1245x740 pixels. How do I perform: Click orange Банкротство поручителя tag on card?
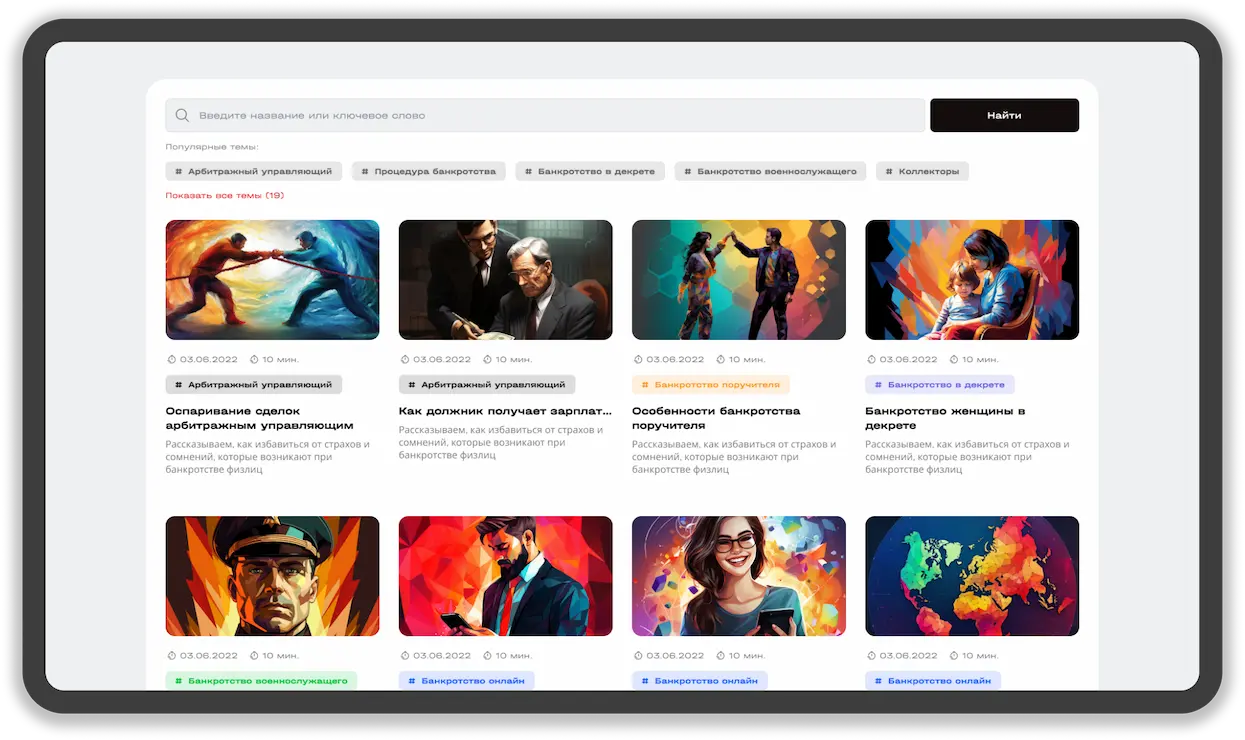(x=711, y=384)
